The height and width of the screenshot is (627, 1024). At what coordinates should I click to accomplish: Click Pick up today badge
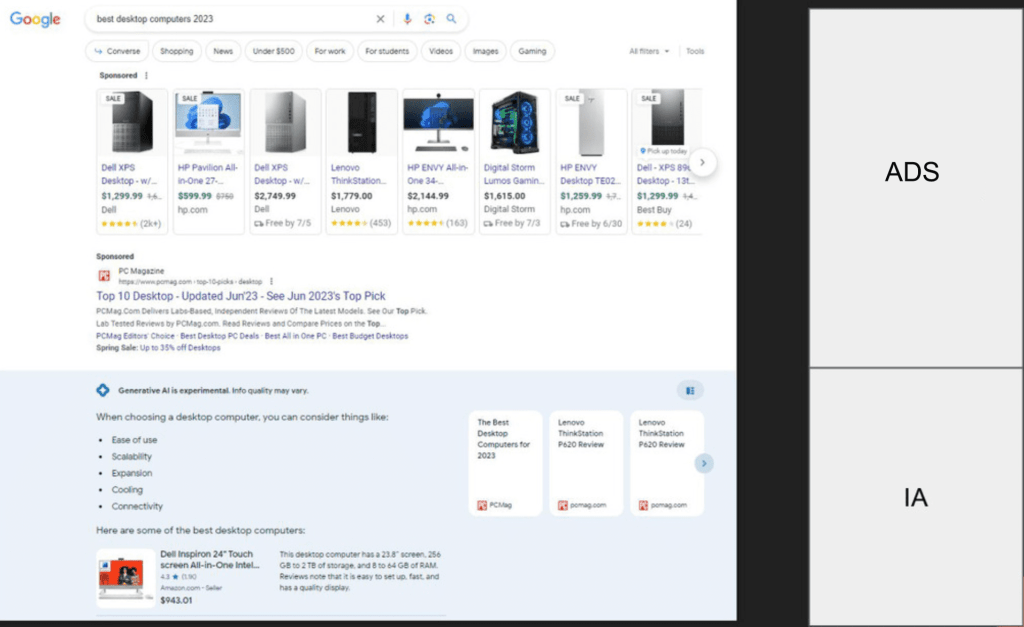[664, 151]
